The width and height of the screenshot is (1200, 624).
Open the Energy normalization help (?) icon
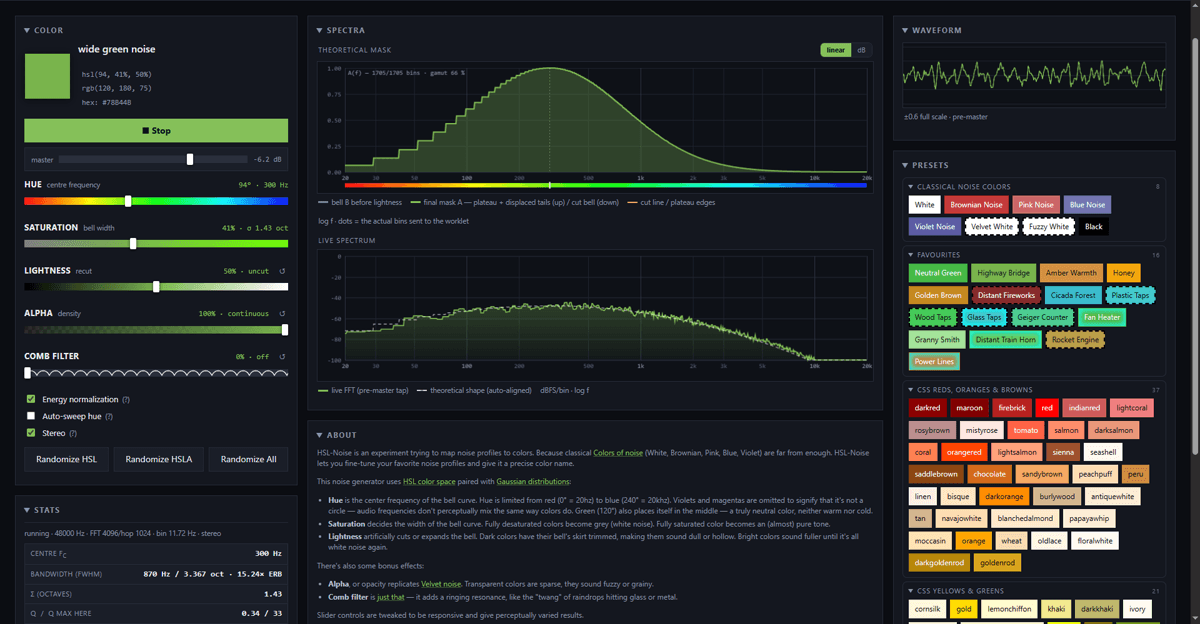tap(126, 399)
